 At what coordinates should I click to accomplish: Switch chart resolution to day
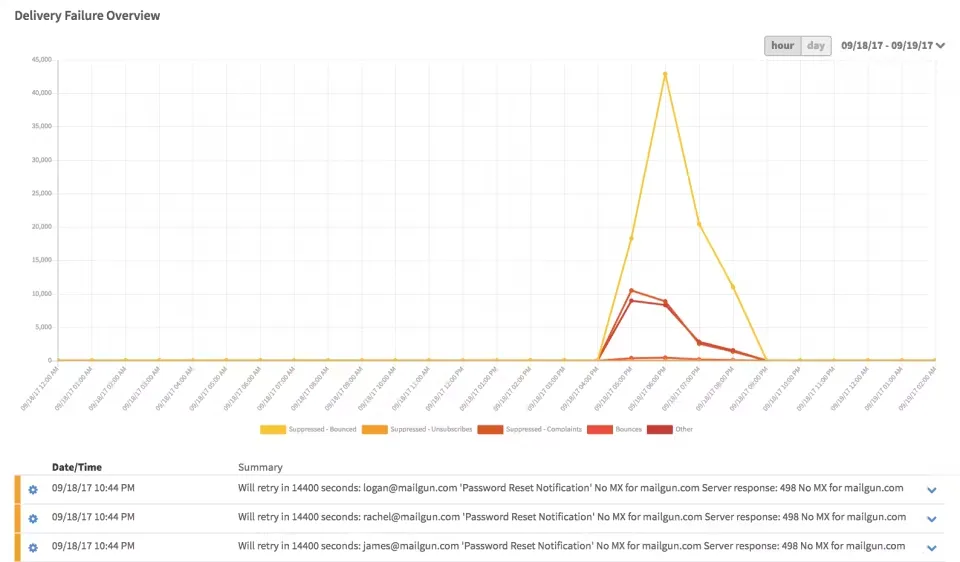(x=817, y=46)
